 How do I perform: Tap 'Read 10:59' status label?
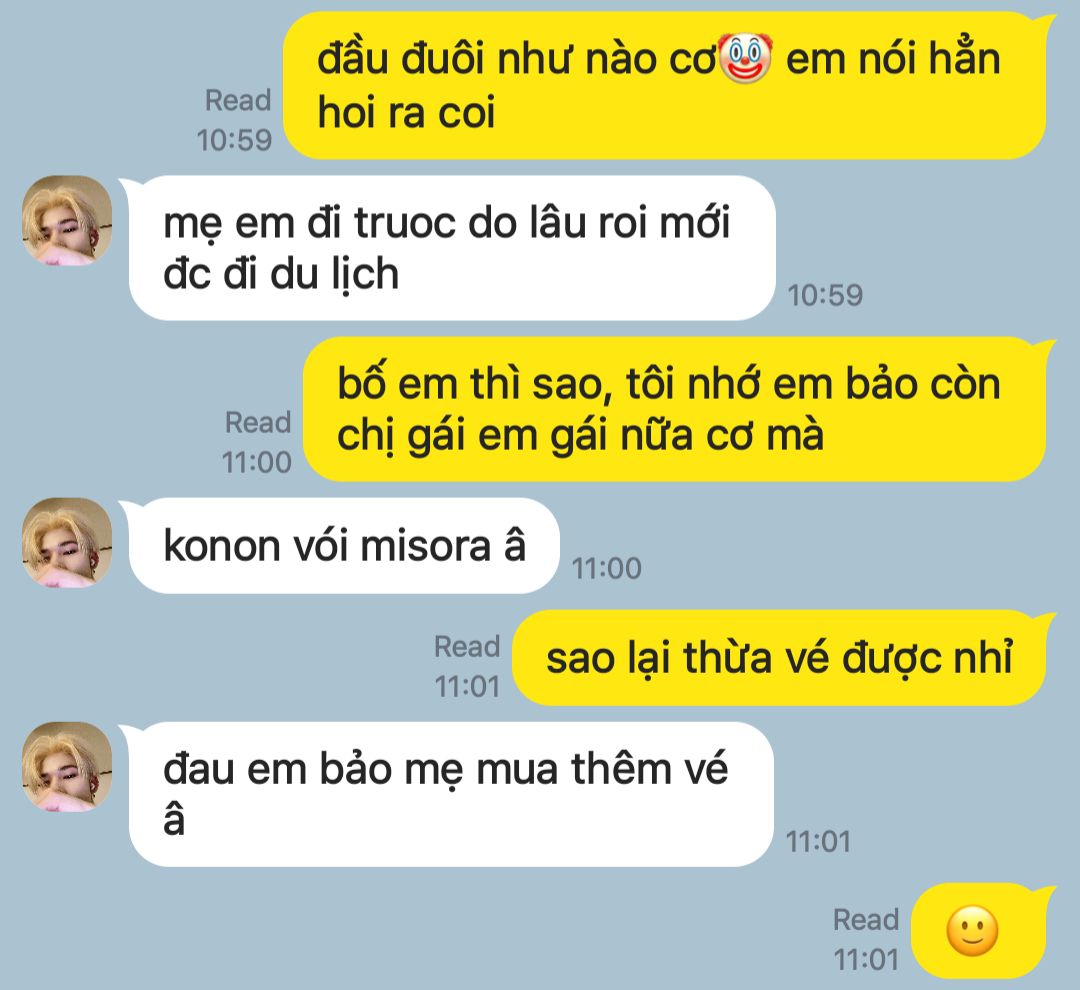pos(236,120)
